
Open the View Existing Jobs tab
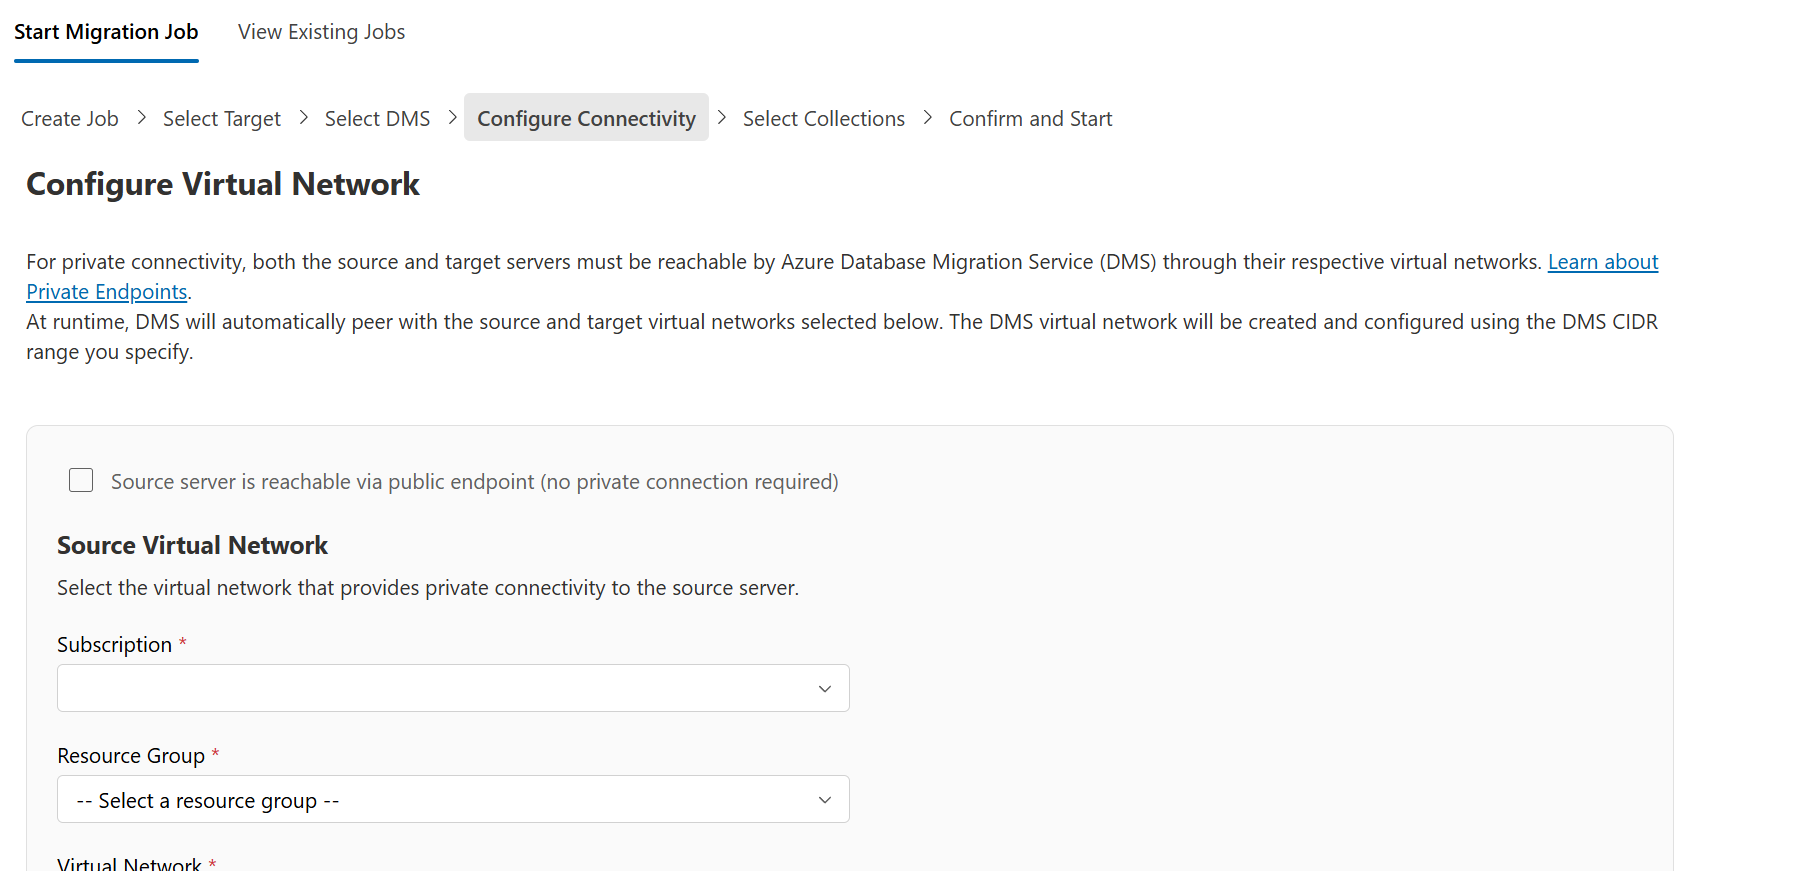pyautogui.click(x=321, y=32)
